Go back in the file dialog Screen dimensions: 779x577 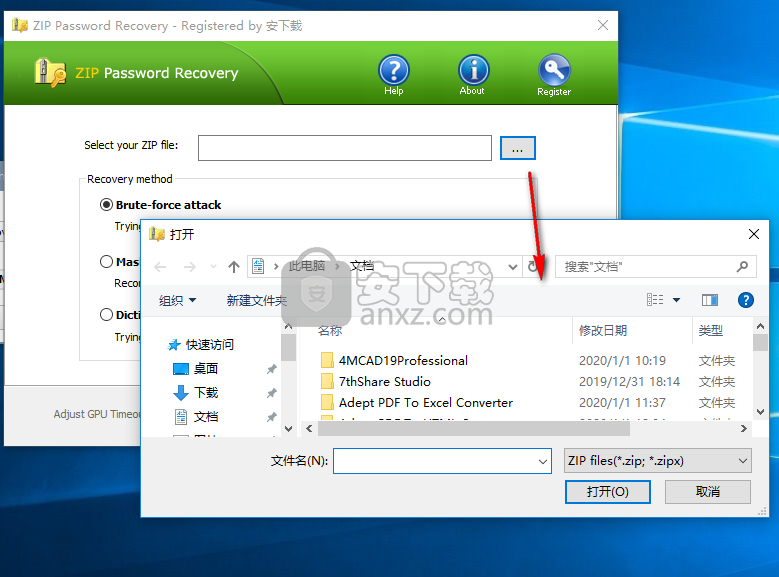(160, 267)
